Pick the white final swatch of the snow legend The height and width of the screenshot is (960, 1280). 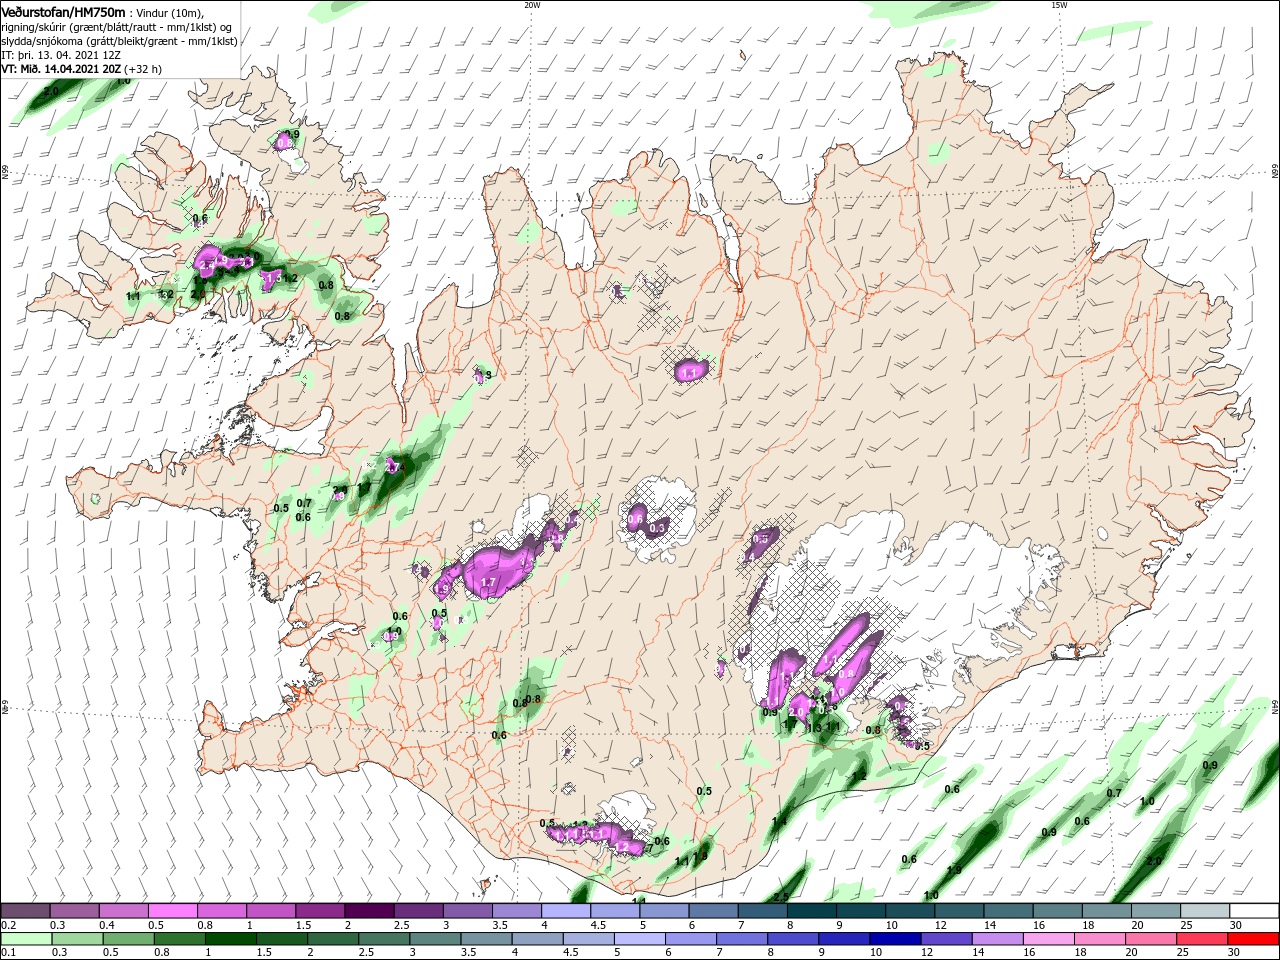[x=1254, y=911]
